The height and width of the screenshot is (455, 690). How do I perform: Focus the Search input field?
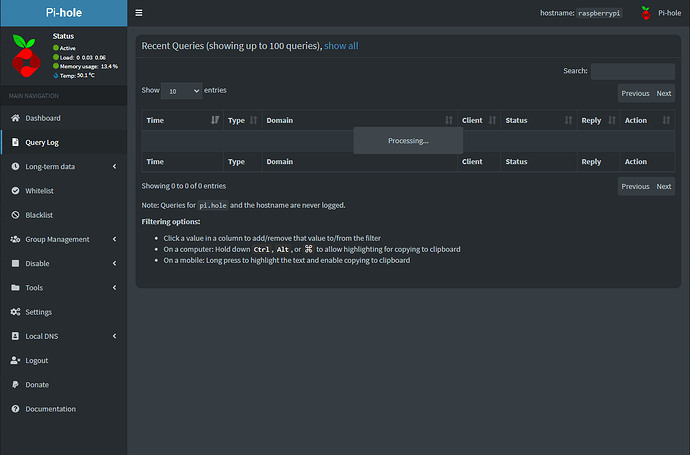pyautogui.click(x=632, y=71)
